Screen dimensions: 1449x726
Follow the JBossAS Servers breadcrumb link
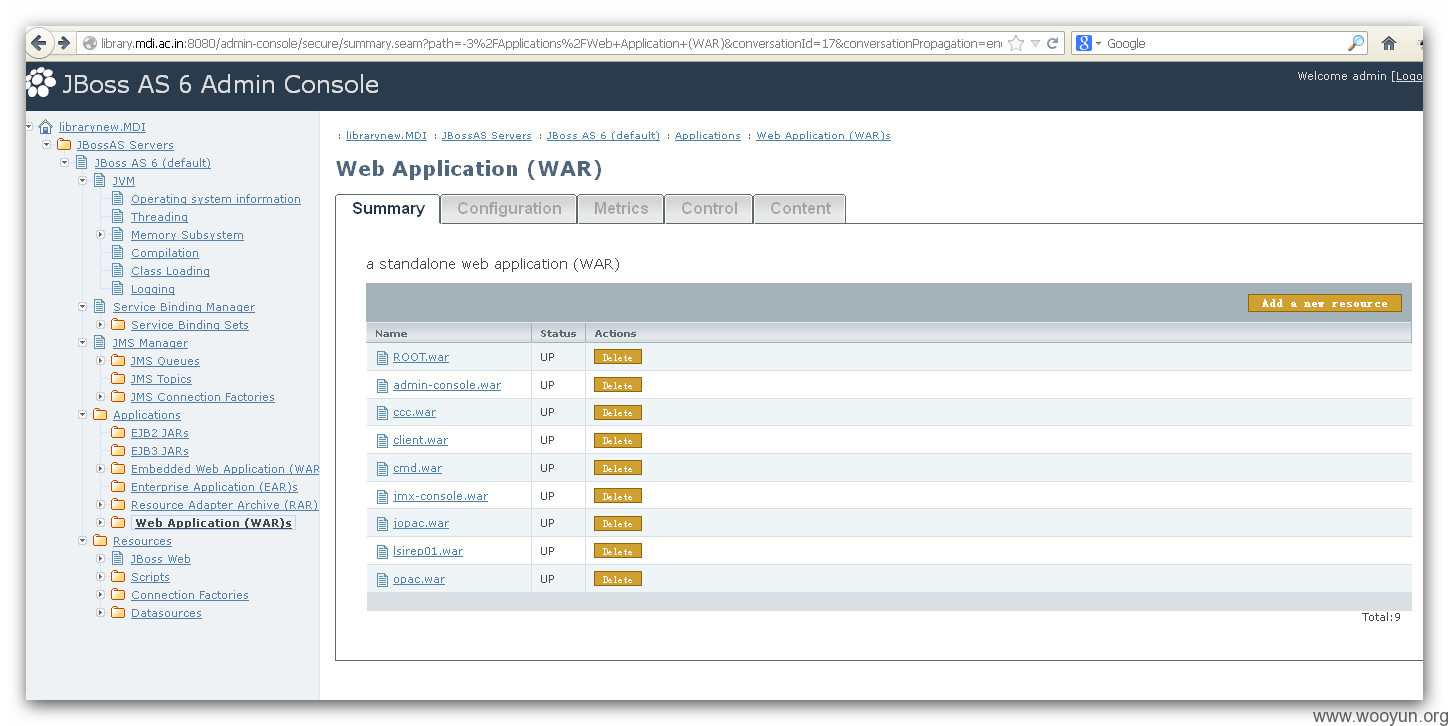coord(486,136)
